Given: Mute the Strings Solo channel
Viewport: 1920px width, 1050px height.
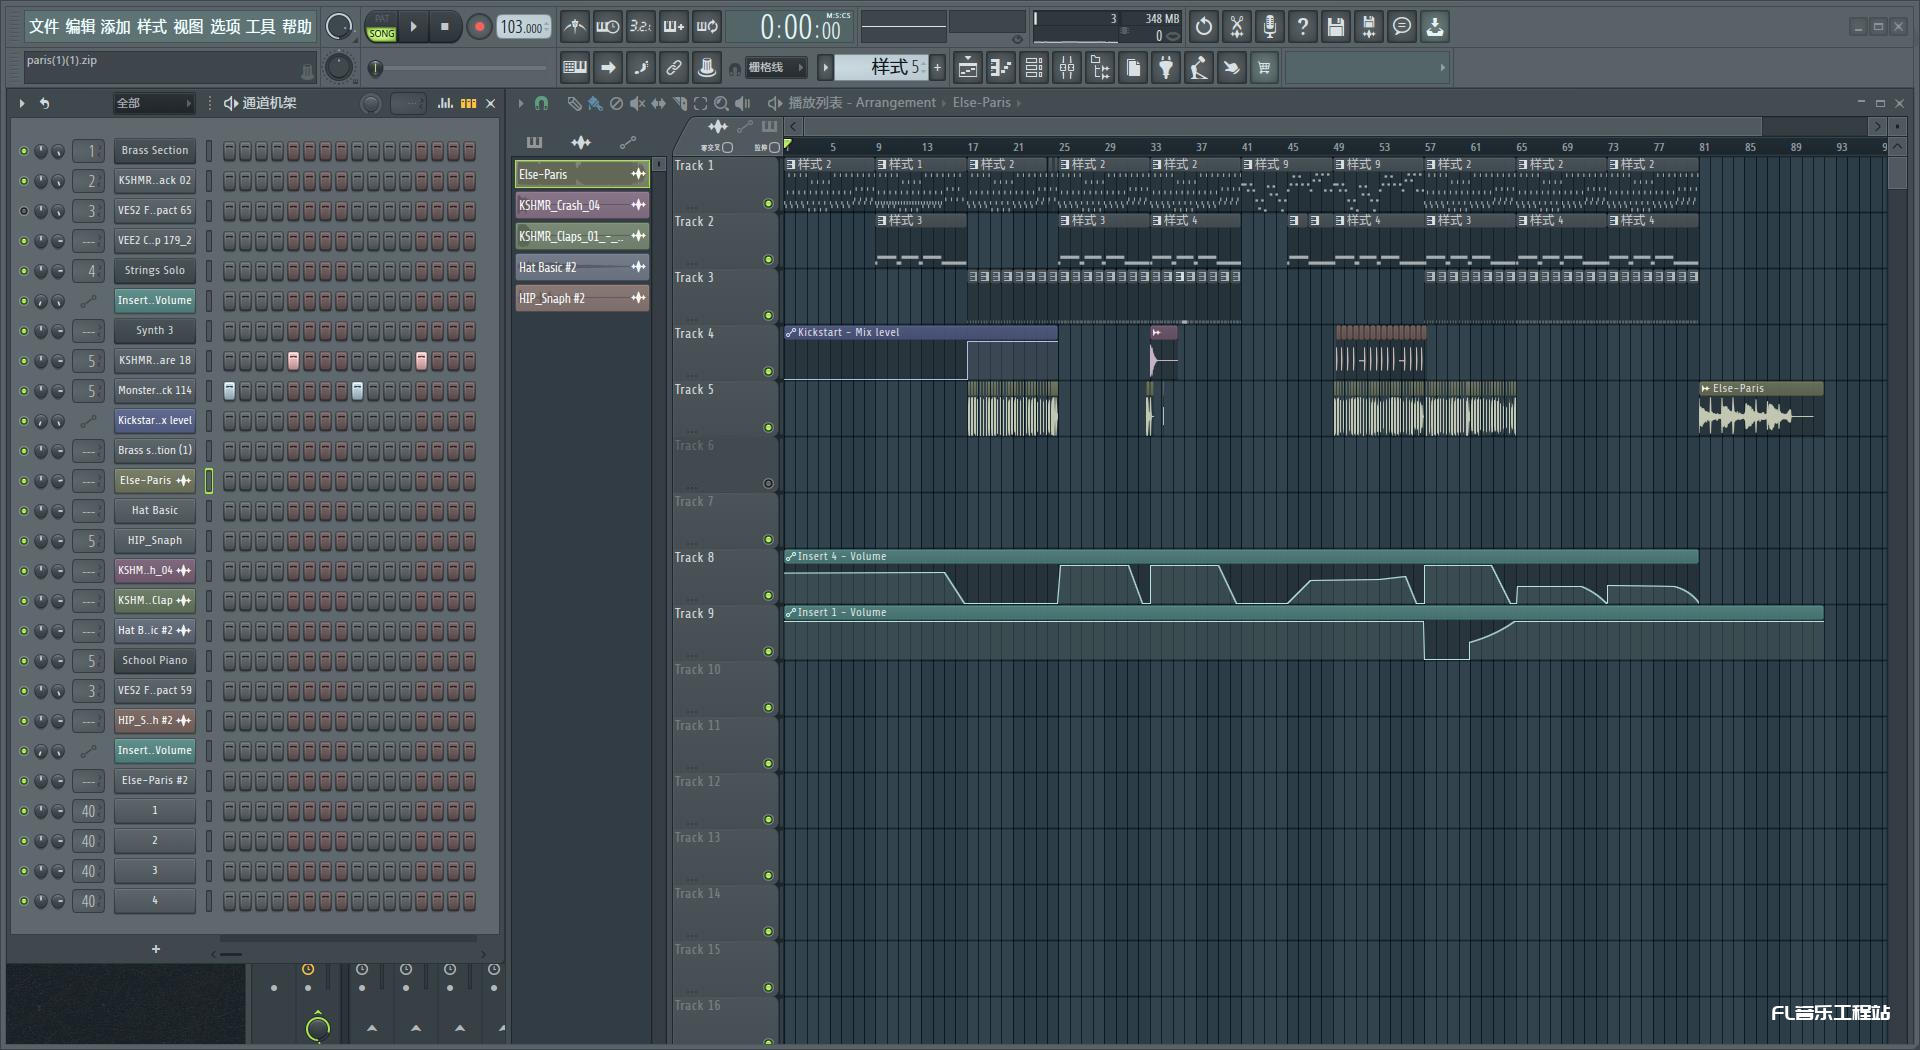Looking at the screenshot, I should 24,271.
